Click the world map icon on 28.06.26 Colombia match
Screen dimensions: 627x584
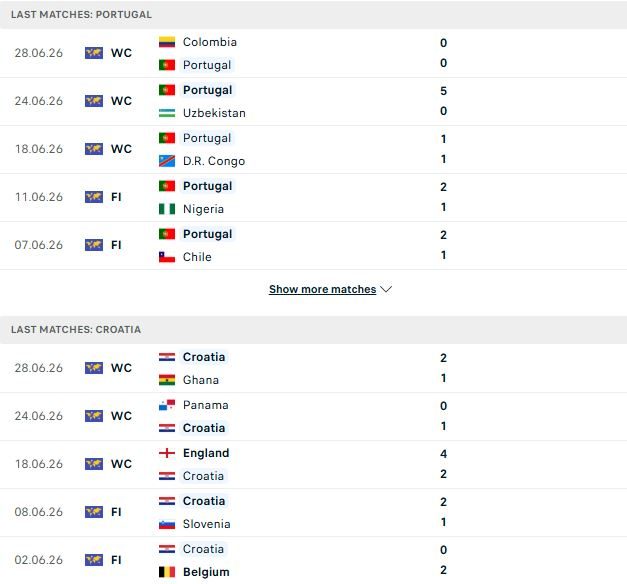[x=94, y=53]
